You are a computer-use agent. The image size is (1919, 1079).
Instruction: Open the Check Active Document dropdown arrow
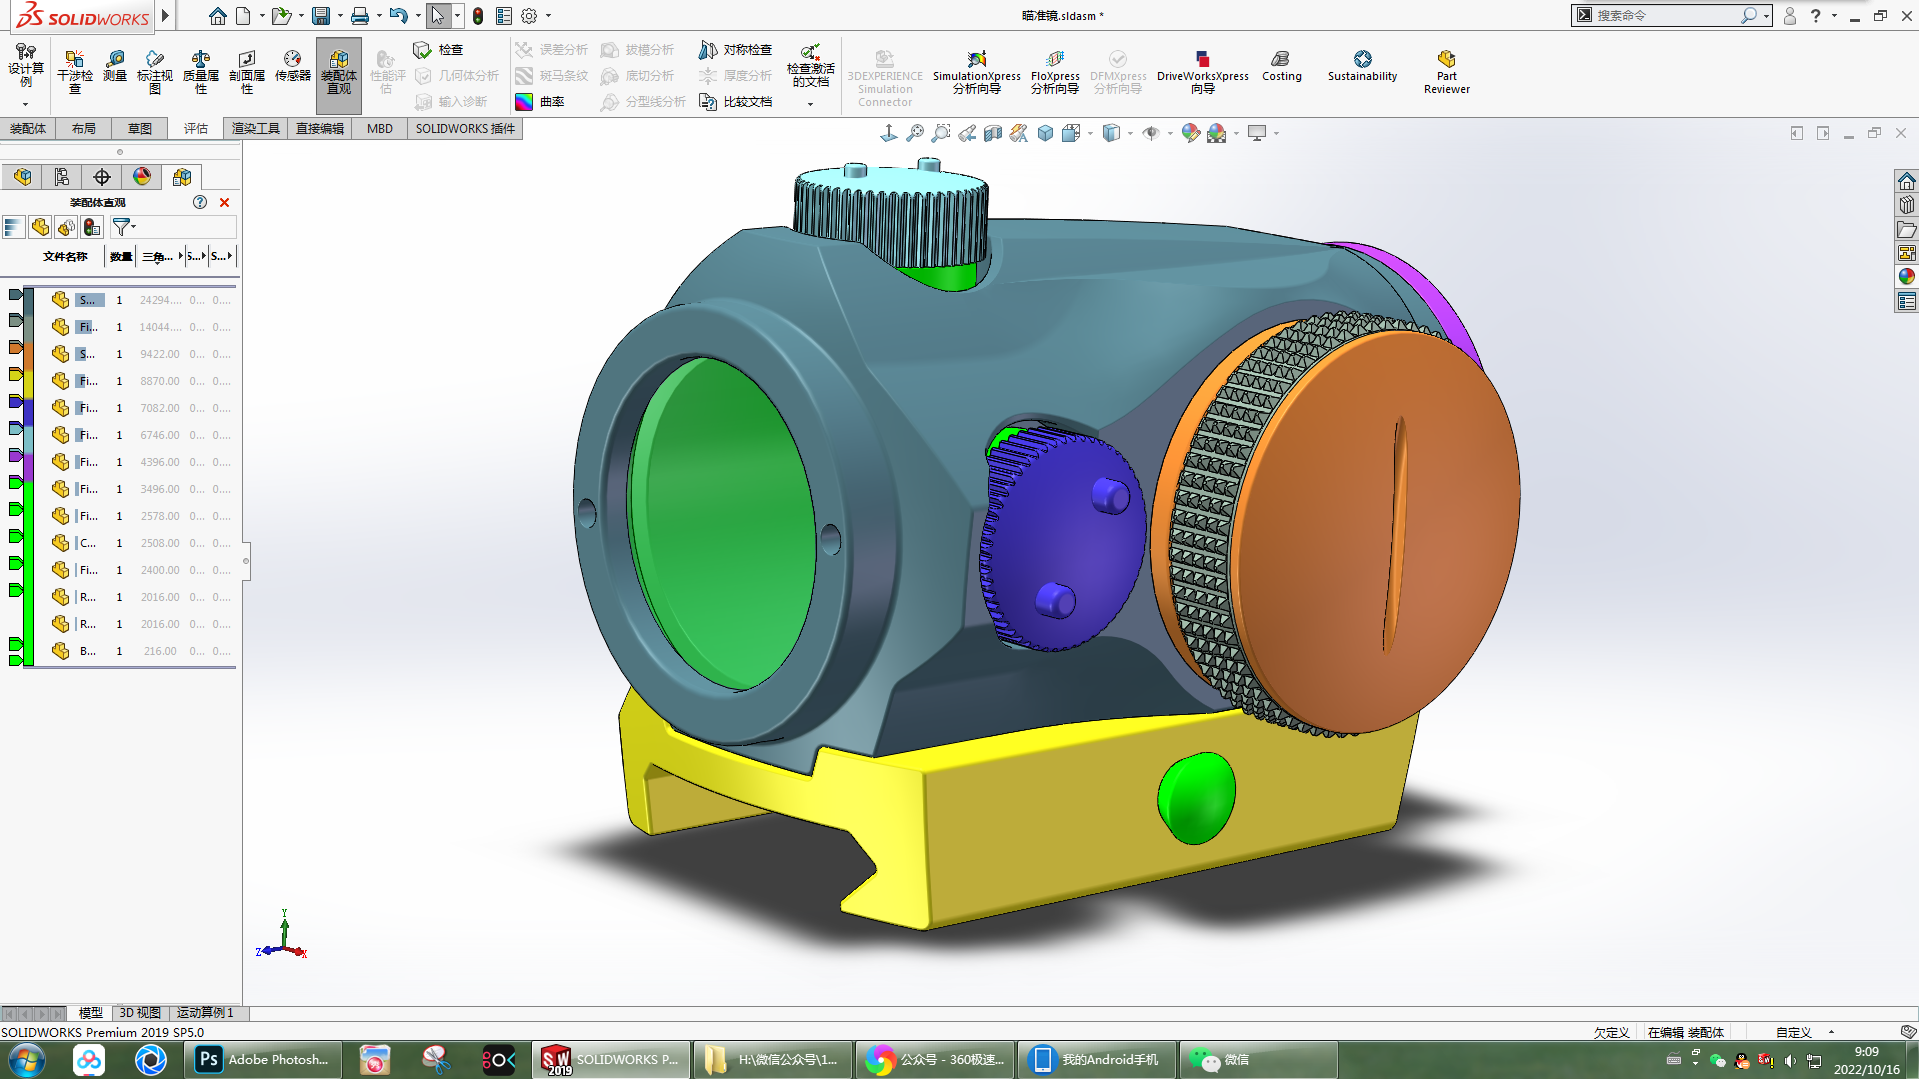(x=810, y=104)
